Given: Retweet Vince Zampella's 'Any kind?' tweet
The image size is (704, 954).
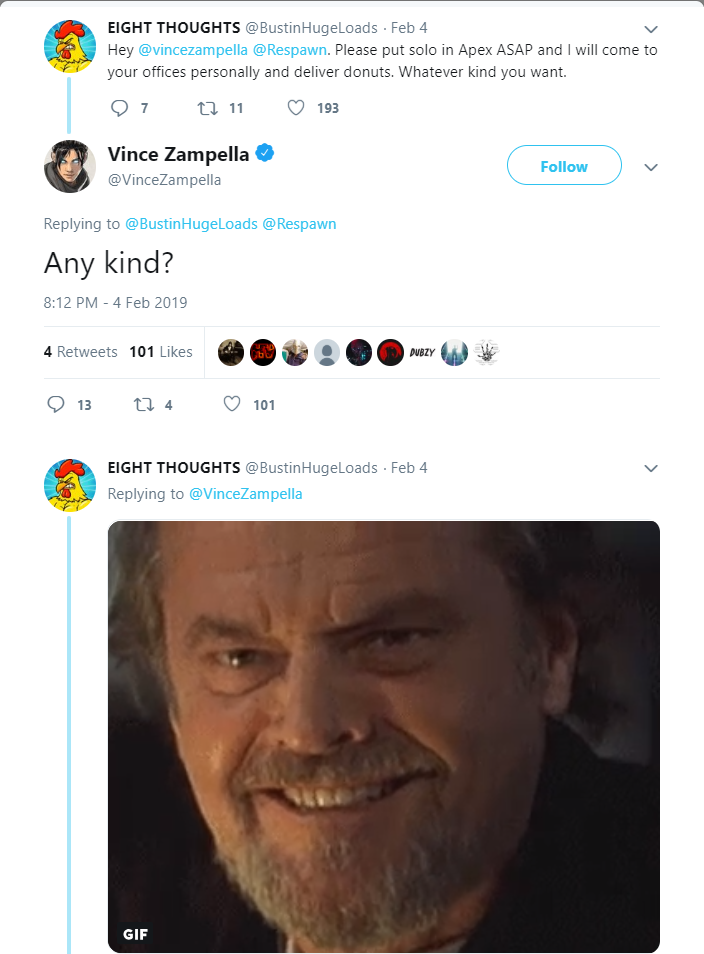Looking at the screenshot, I should click(142, 404).
